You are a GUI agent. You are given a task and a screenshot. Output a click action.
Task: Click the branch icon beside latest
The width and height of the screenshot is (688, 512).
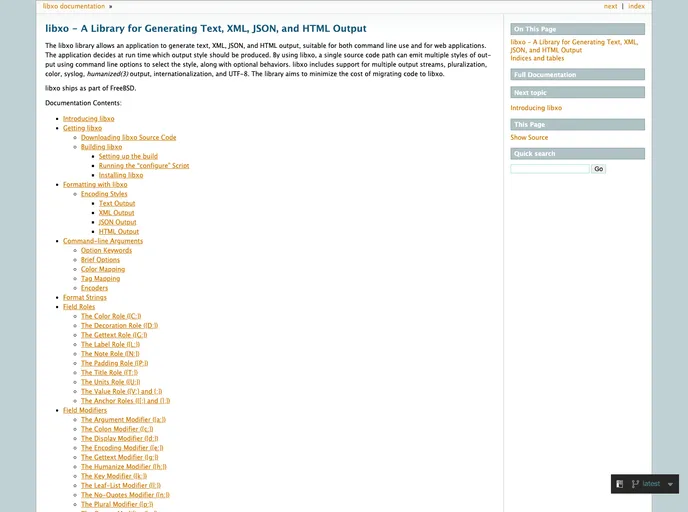pos(635,484)
